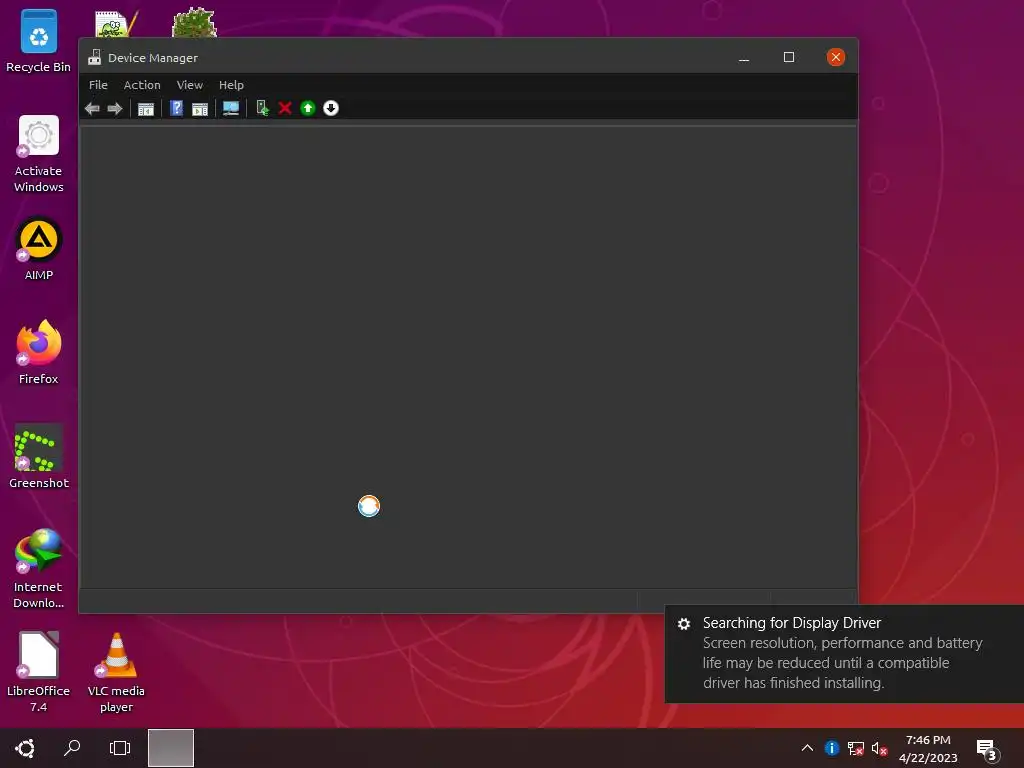Select the VLC media player desktop shortcut

(x=116, y=672)
